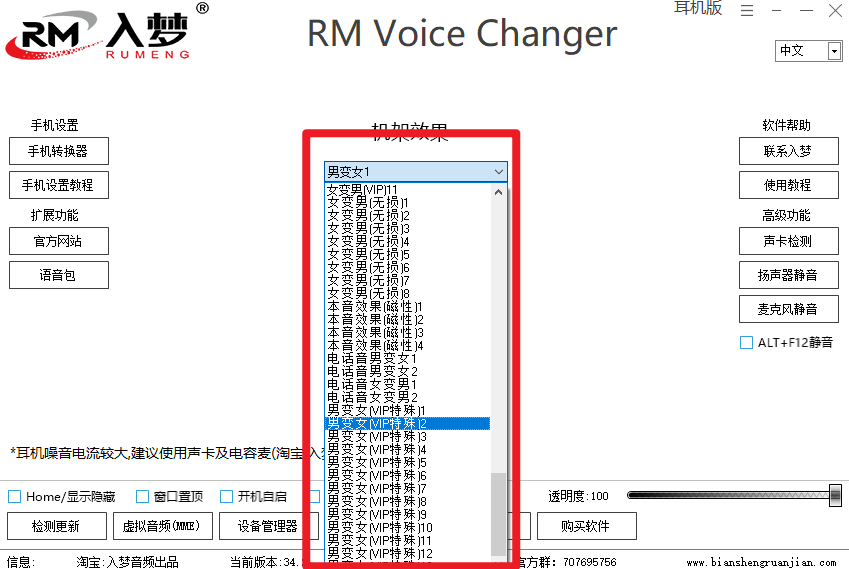Pick 电话音男变女2 option
Screen dimensions: 849x569
(x=408, y=371)
